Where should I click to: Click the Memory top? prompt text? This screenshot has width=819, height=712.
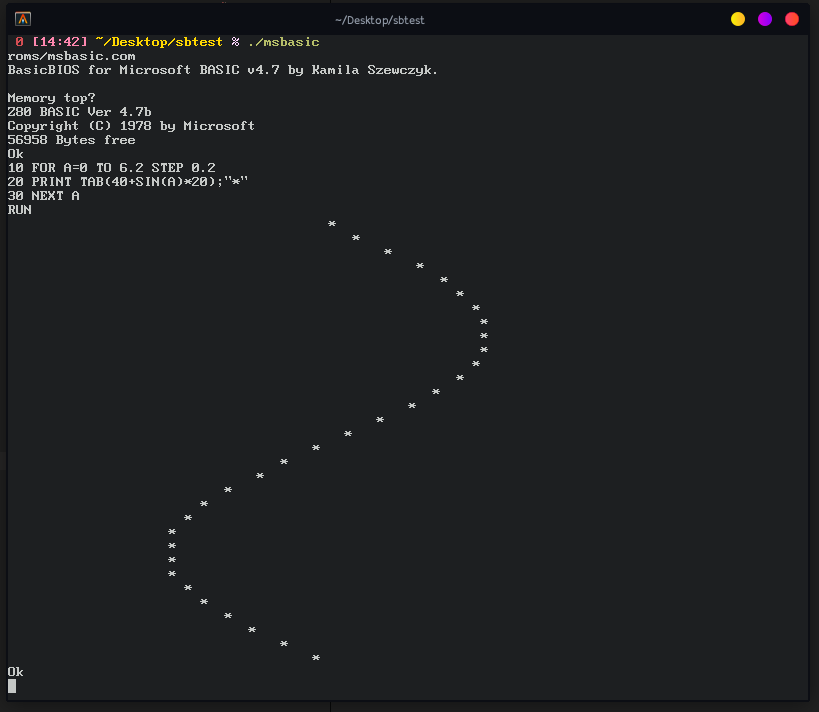point(52,98)
